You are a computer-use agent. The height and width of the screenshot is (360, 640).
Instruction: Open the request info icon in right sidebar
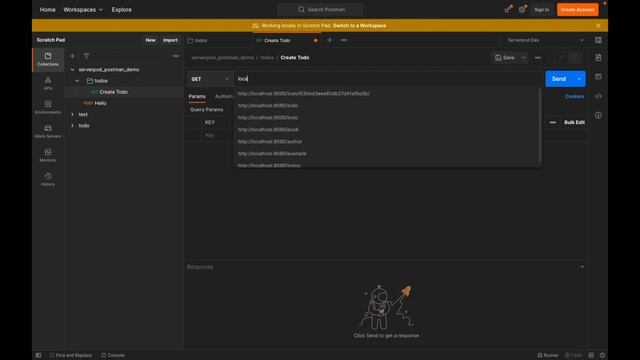point(598,116)
